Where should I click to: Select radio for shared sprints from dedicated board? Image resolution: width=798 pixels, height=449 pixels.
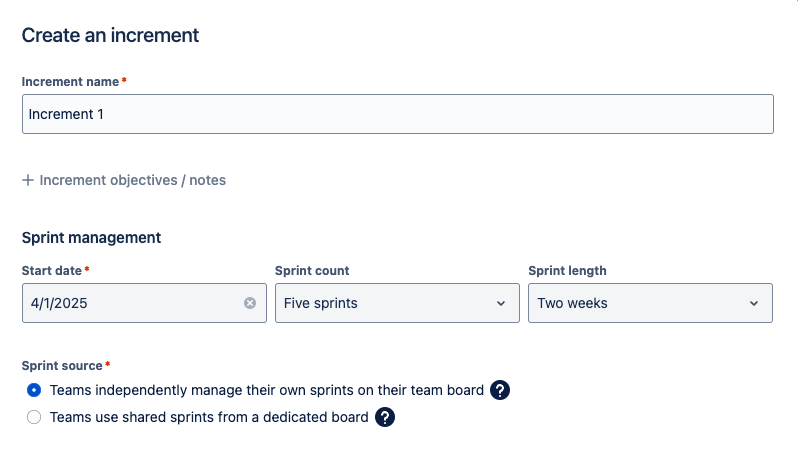pyautogui.click(x=34, y=417)
